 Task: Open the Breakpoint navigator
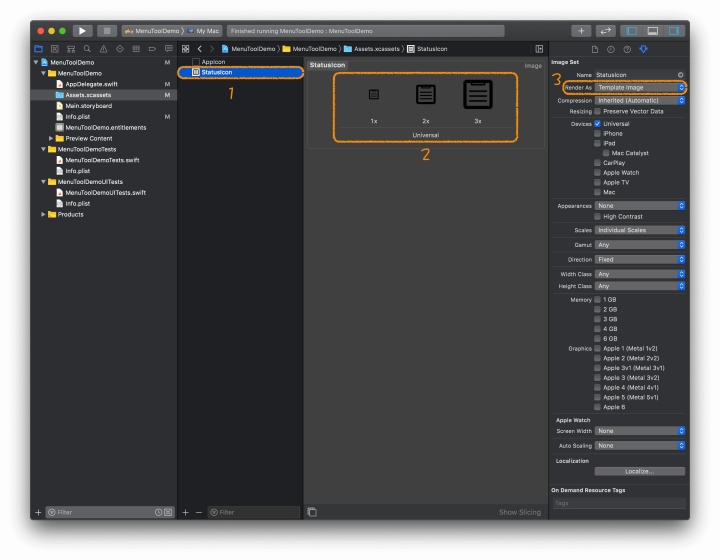[152, 49]
